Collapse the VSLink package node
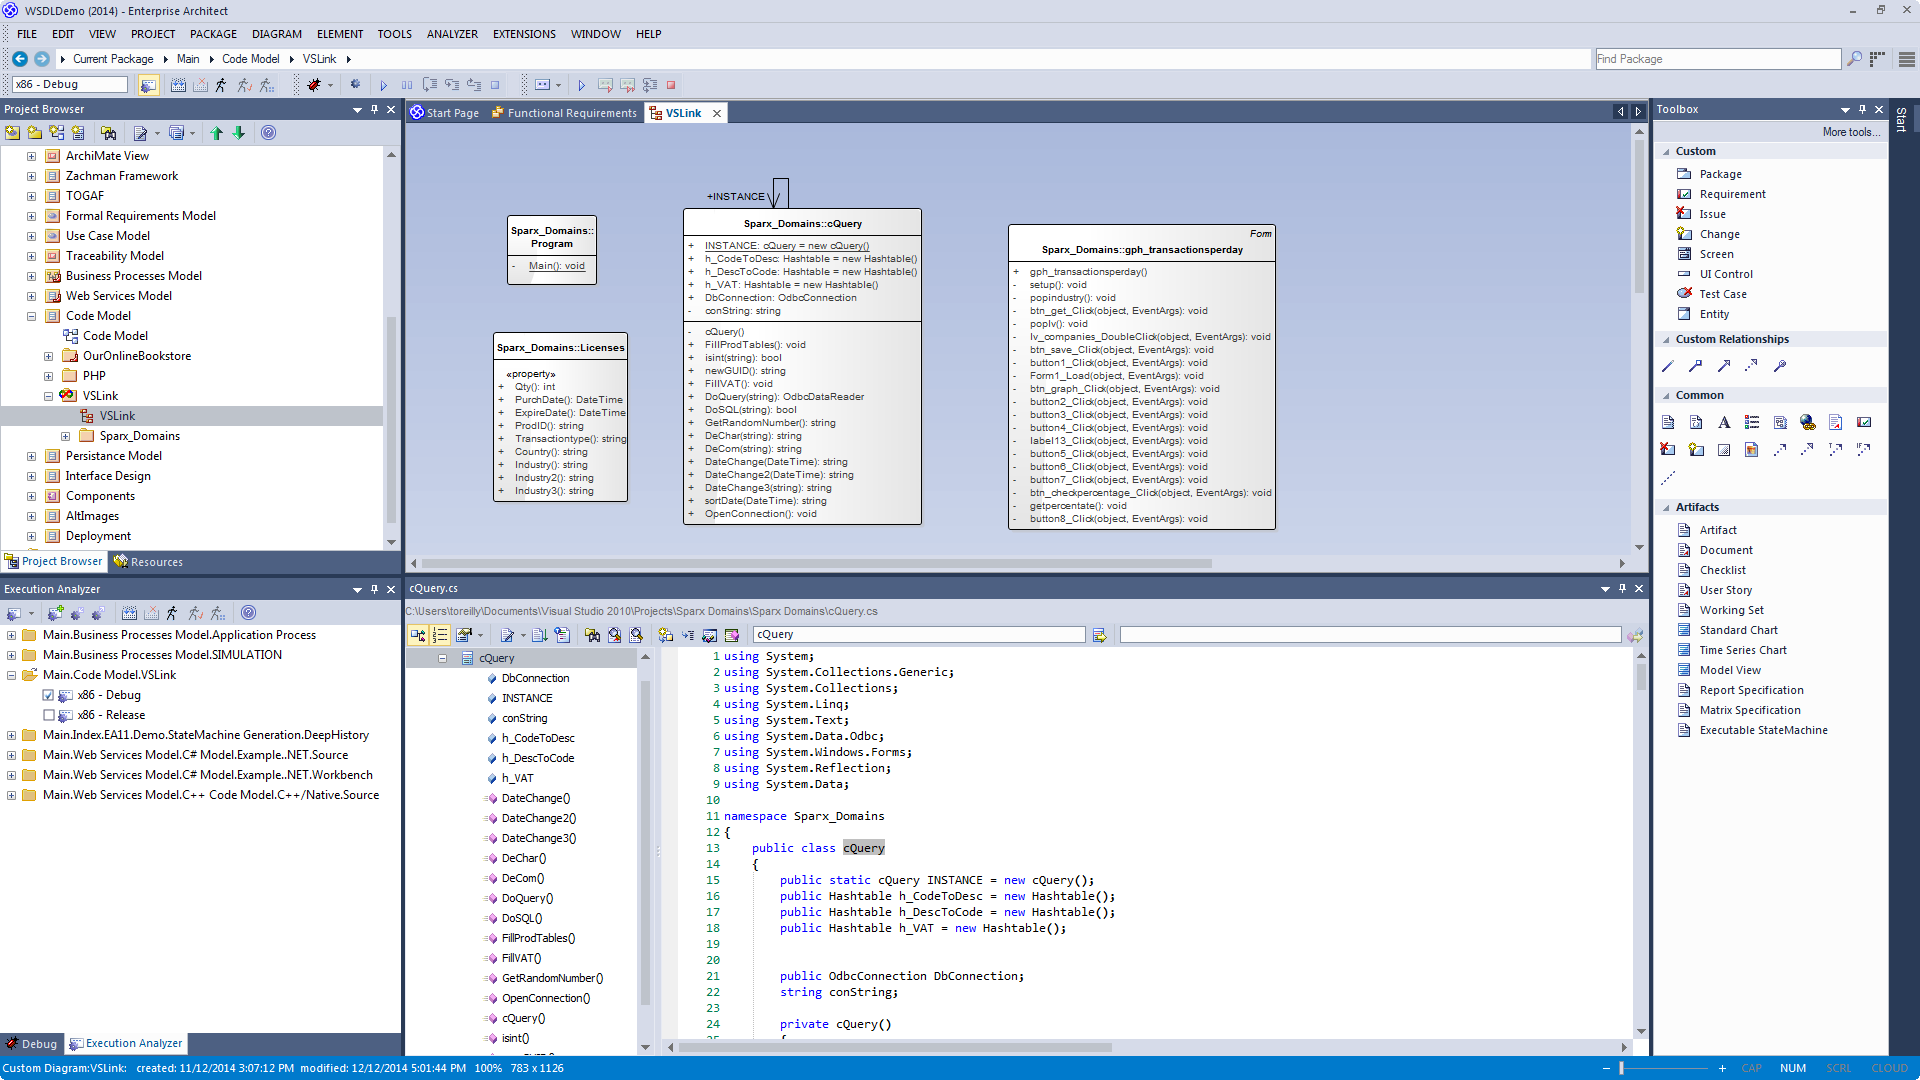The image size is (1920, 1080). (48, 396)
